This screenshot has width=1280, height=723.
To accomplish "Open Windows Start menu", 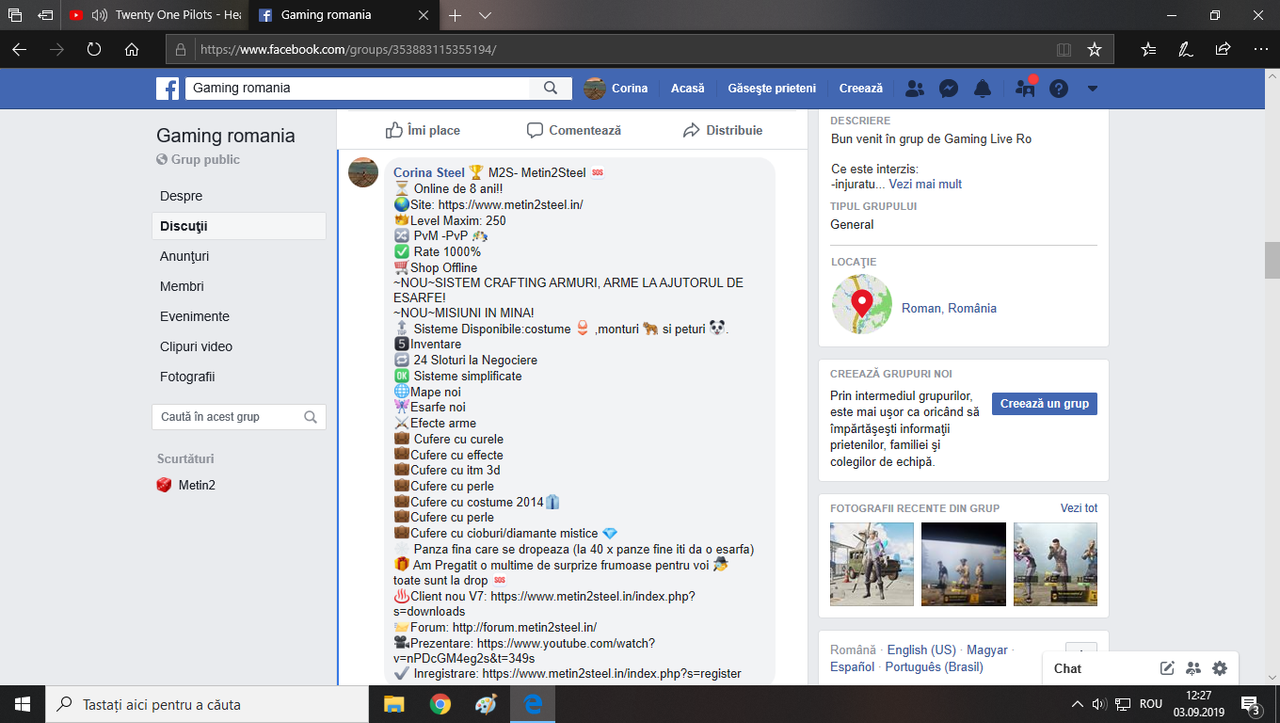I will pyautogui.click(x=23, y=704).
